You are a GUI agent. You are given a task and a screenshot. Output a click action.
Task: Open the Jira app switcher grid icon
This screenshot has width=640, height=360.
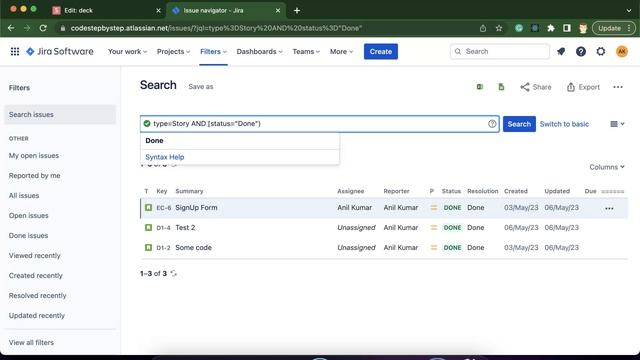point(15,51)
